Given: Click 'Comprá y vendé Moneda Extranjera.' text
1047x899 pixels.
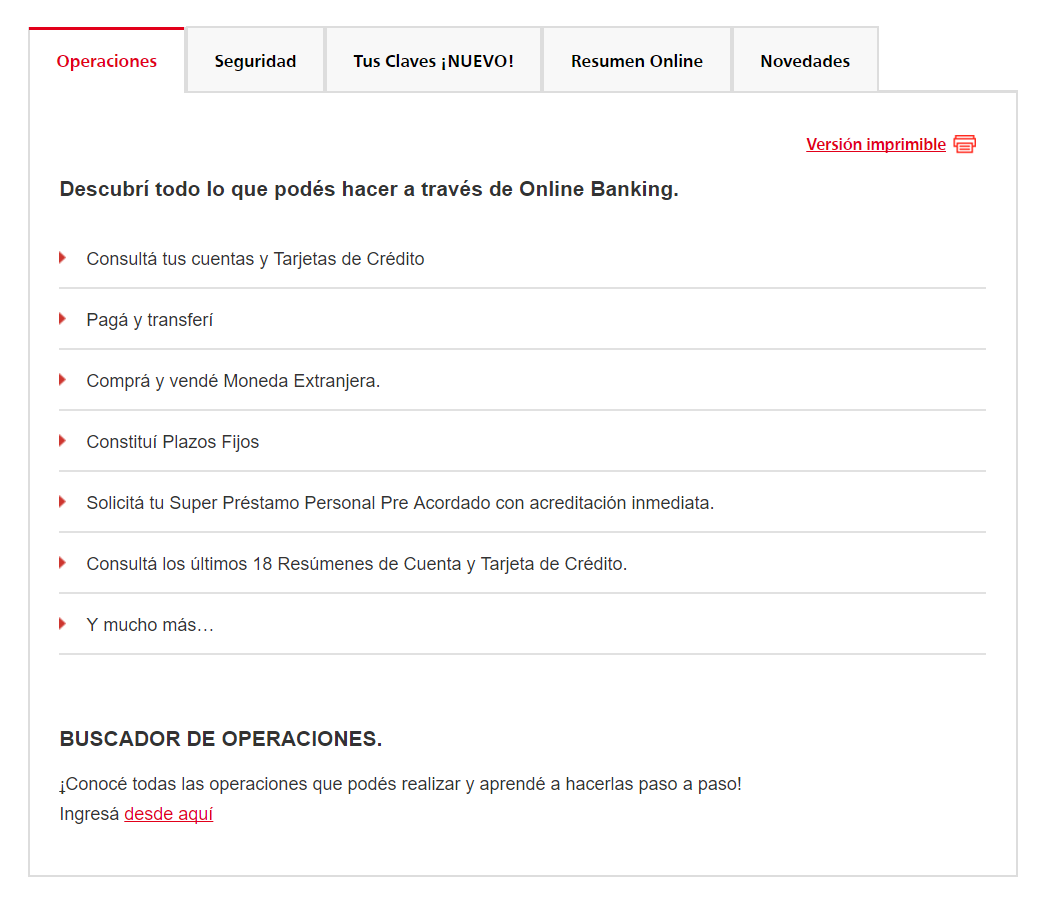Looking at the screenshot, I should coord(233,381).
